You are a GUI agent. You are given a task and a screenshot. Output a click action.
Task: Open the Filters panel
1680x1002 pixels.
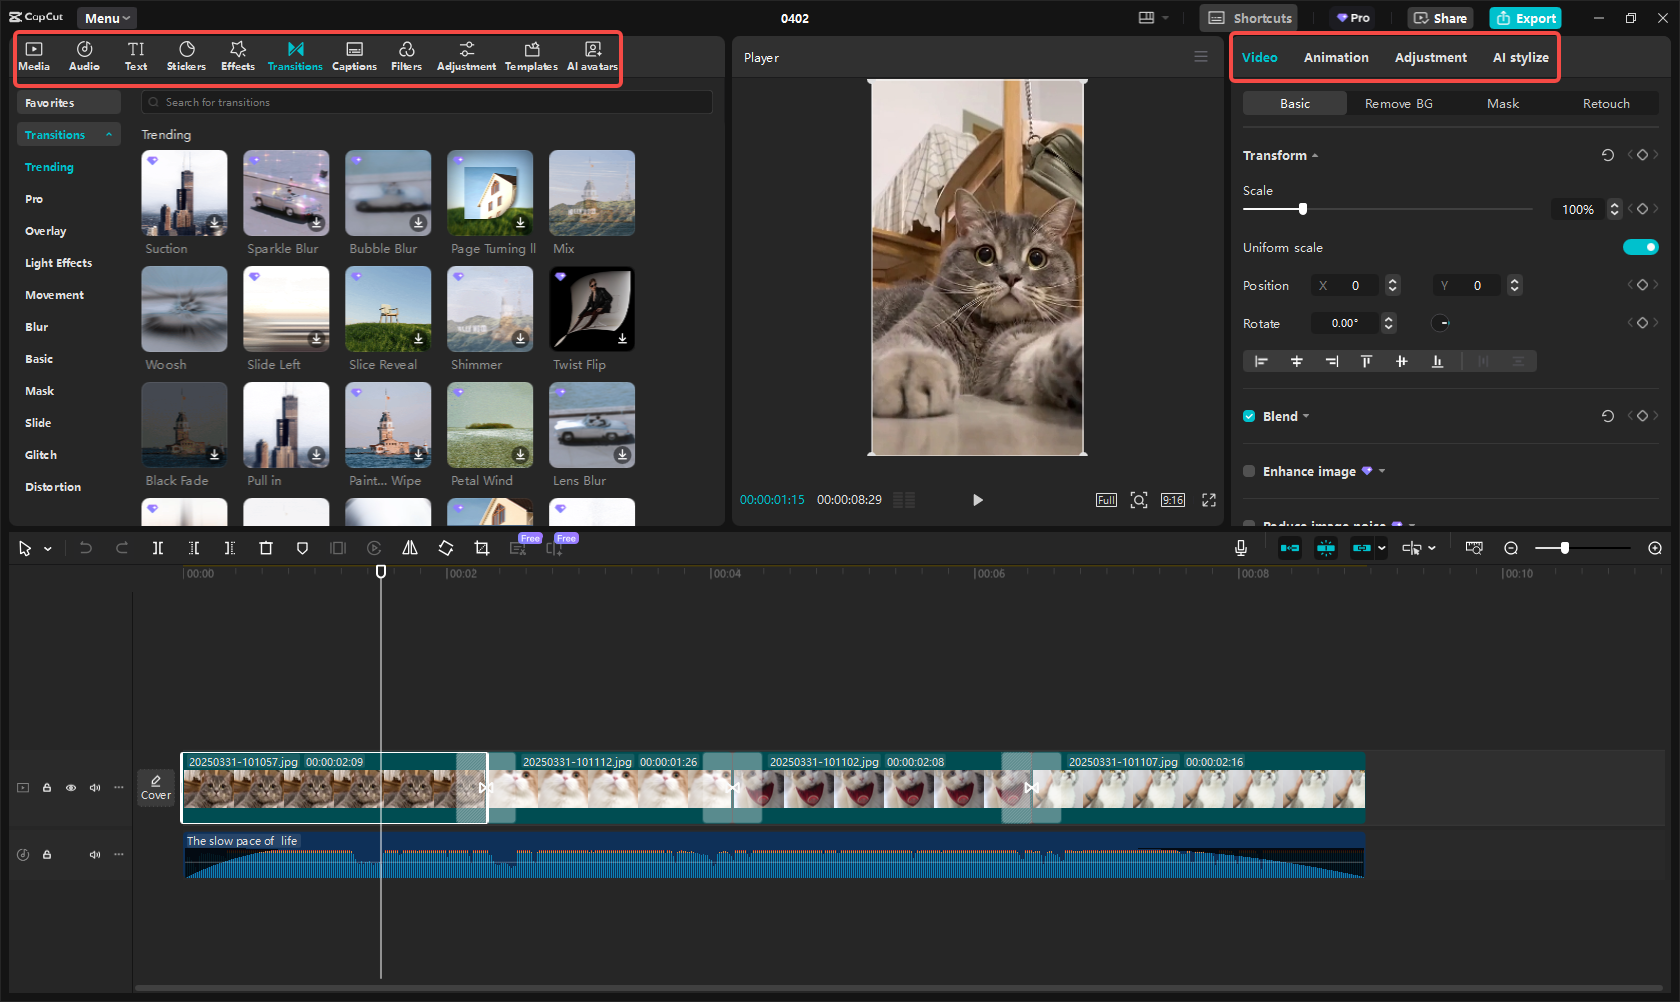[406, 55]
